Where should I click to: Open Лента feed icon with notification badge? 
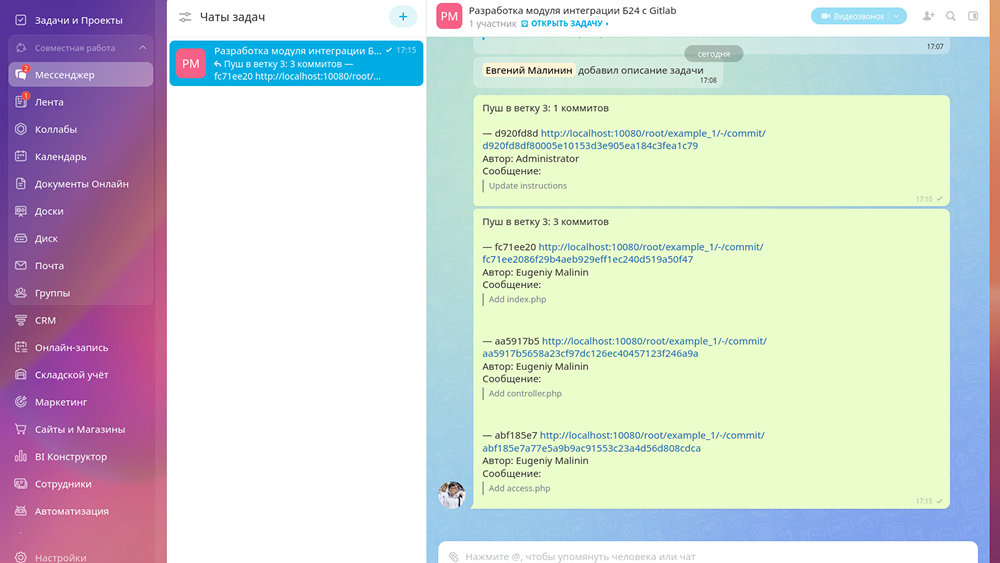[x=21, y=101]
